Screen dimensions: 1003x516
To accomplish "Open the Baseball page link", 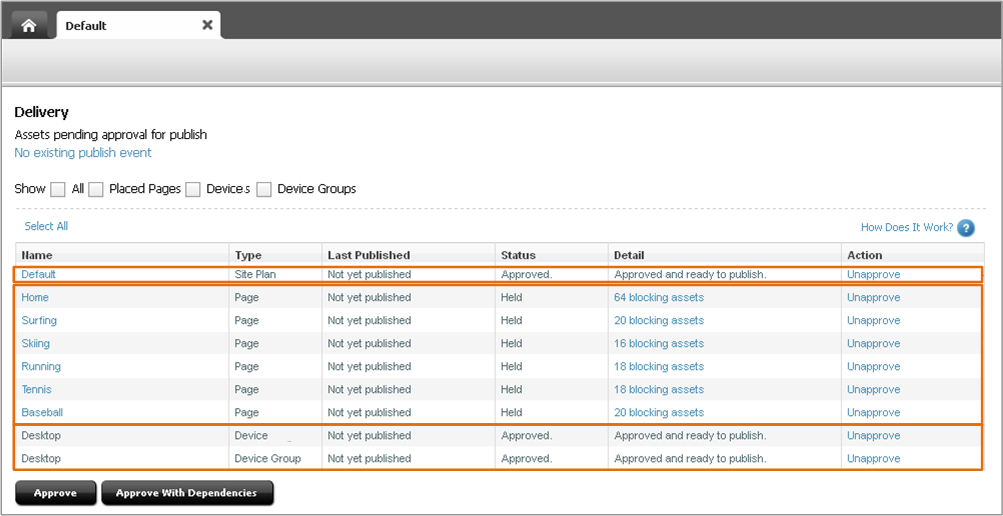I will (42, 412).
